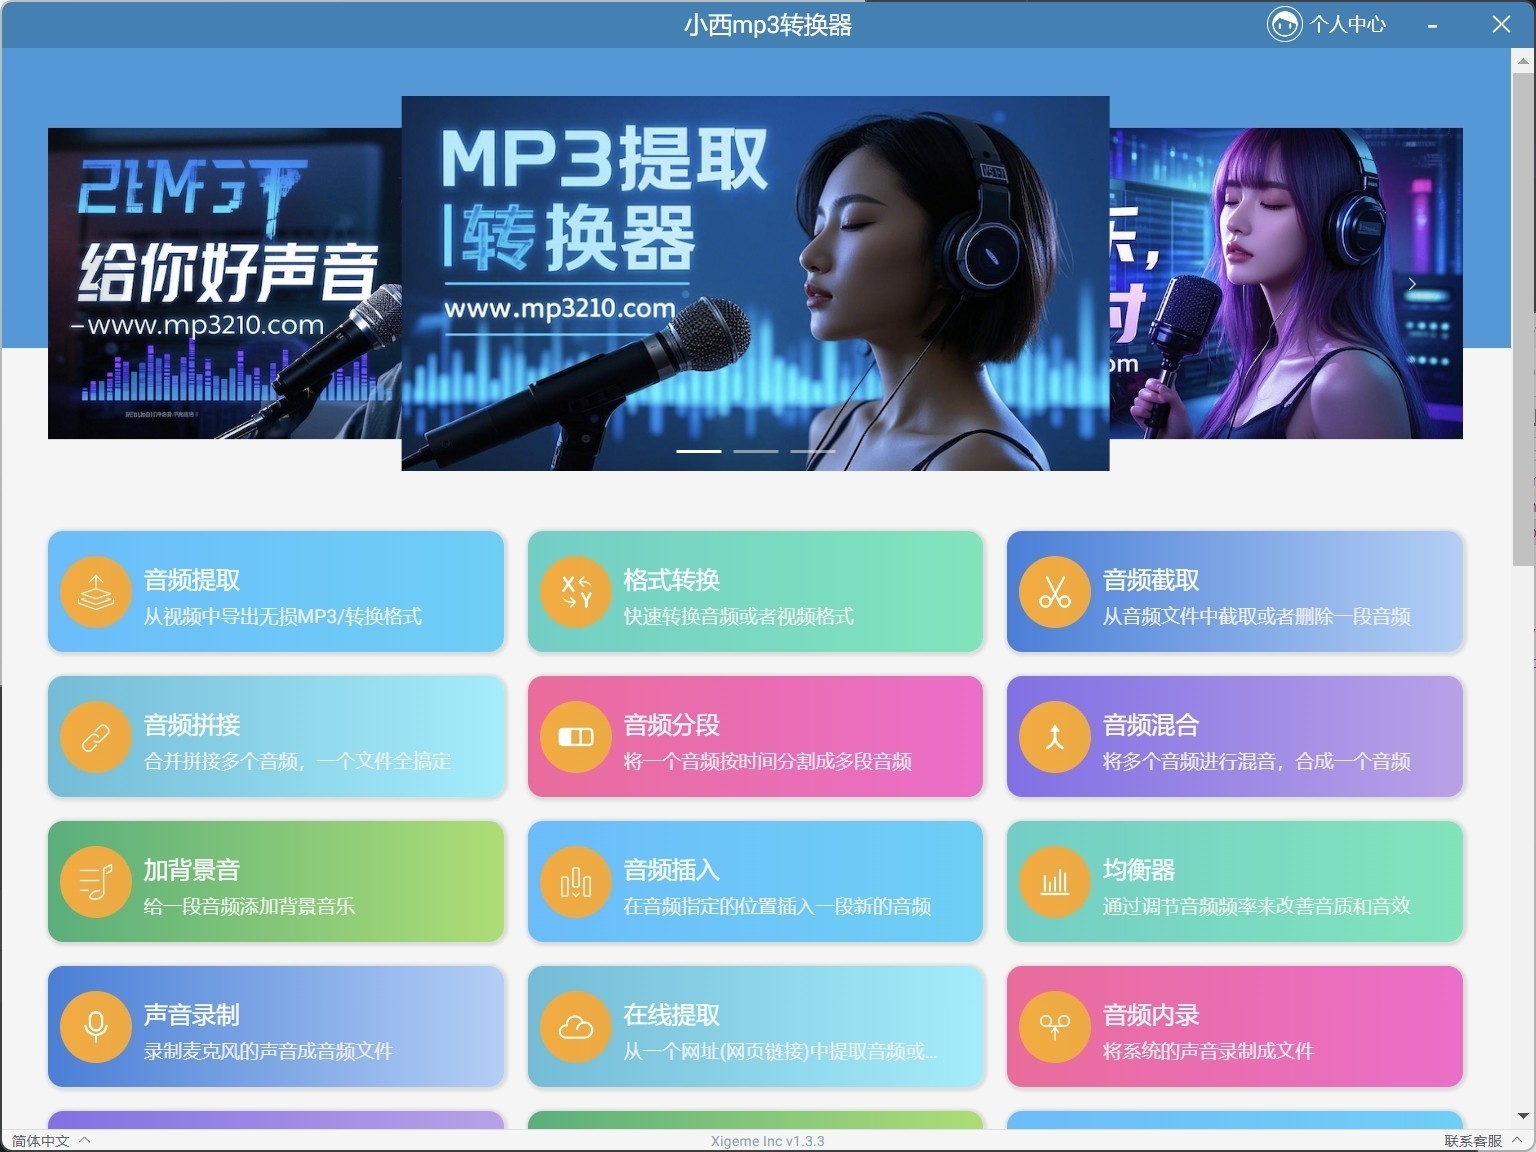
Task: Advance carousel with right chevron arrow
Action: point(1412,284)
